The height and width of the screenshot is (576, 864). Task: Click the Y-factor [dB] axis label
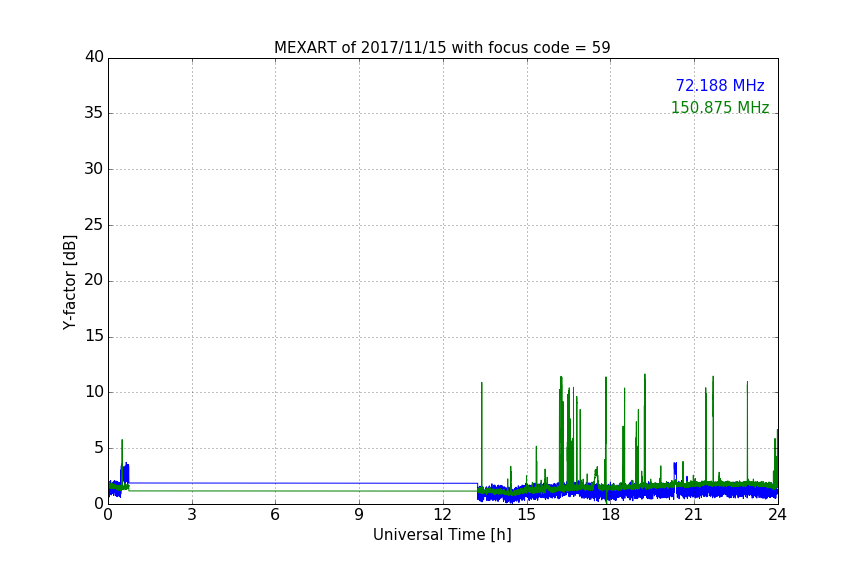(x=69, y=282)
